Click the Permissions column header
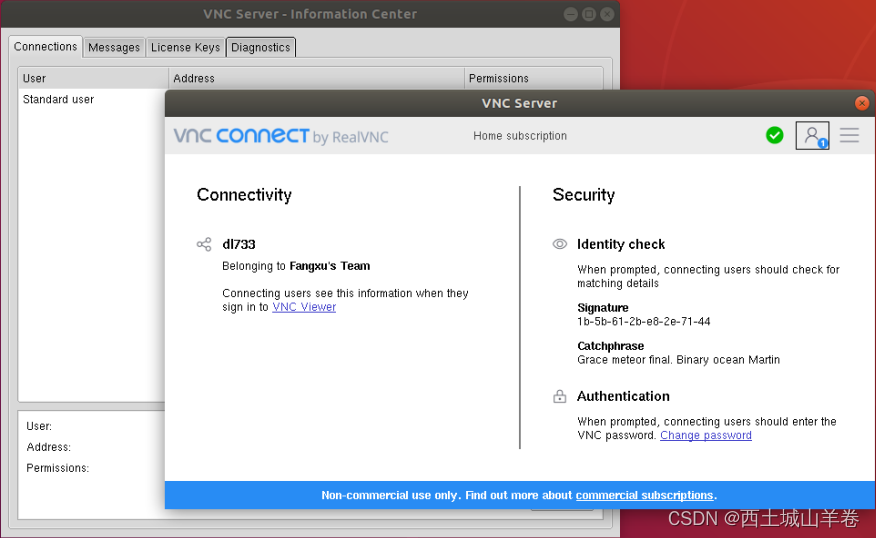The width and height of the screenshot is (876, 538). (534, 78)
